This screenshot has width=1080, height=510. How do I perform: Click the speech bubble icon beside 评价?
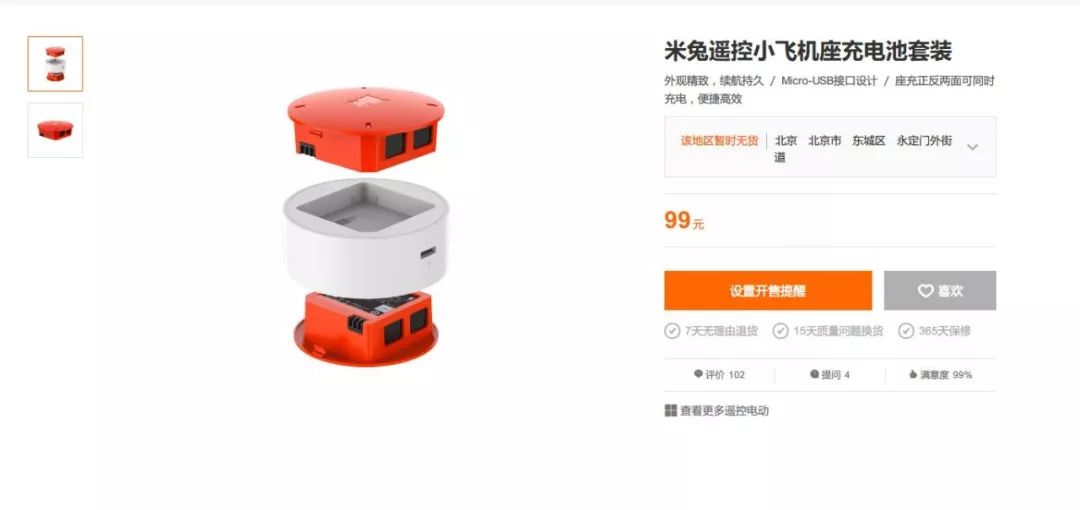(x=698, y=374)
